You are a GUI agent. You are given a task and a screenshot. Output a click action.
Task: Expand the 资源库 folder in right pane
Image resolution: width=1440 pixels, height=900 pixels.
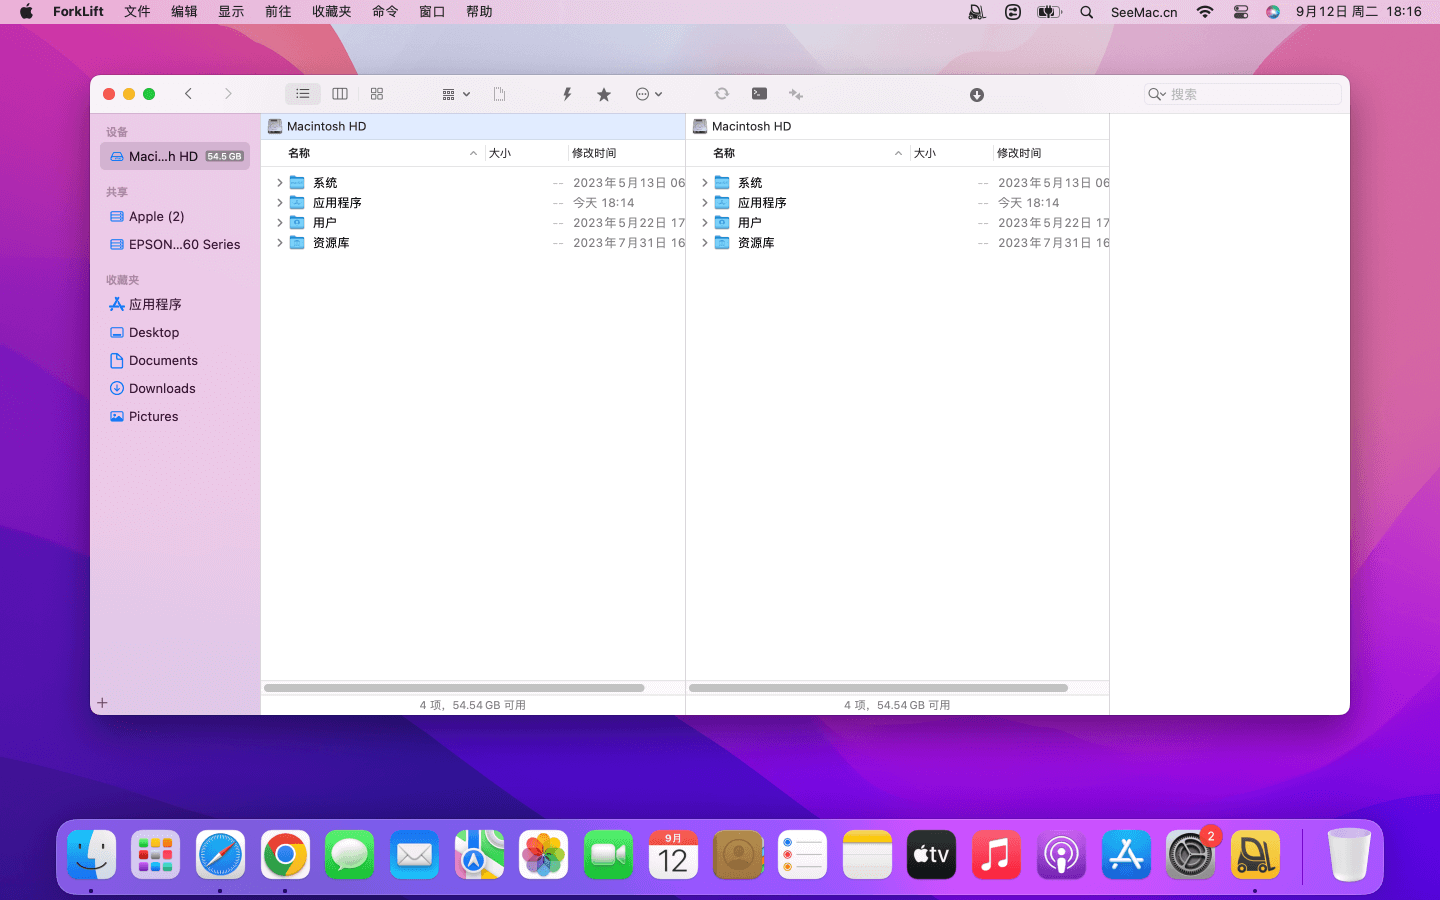[705, 243]
